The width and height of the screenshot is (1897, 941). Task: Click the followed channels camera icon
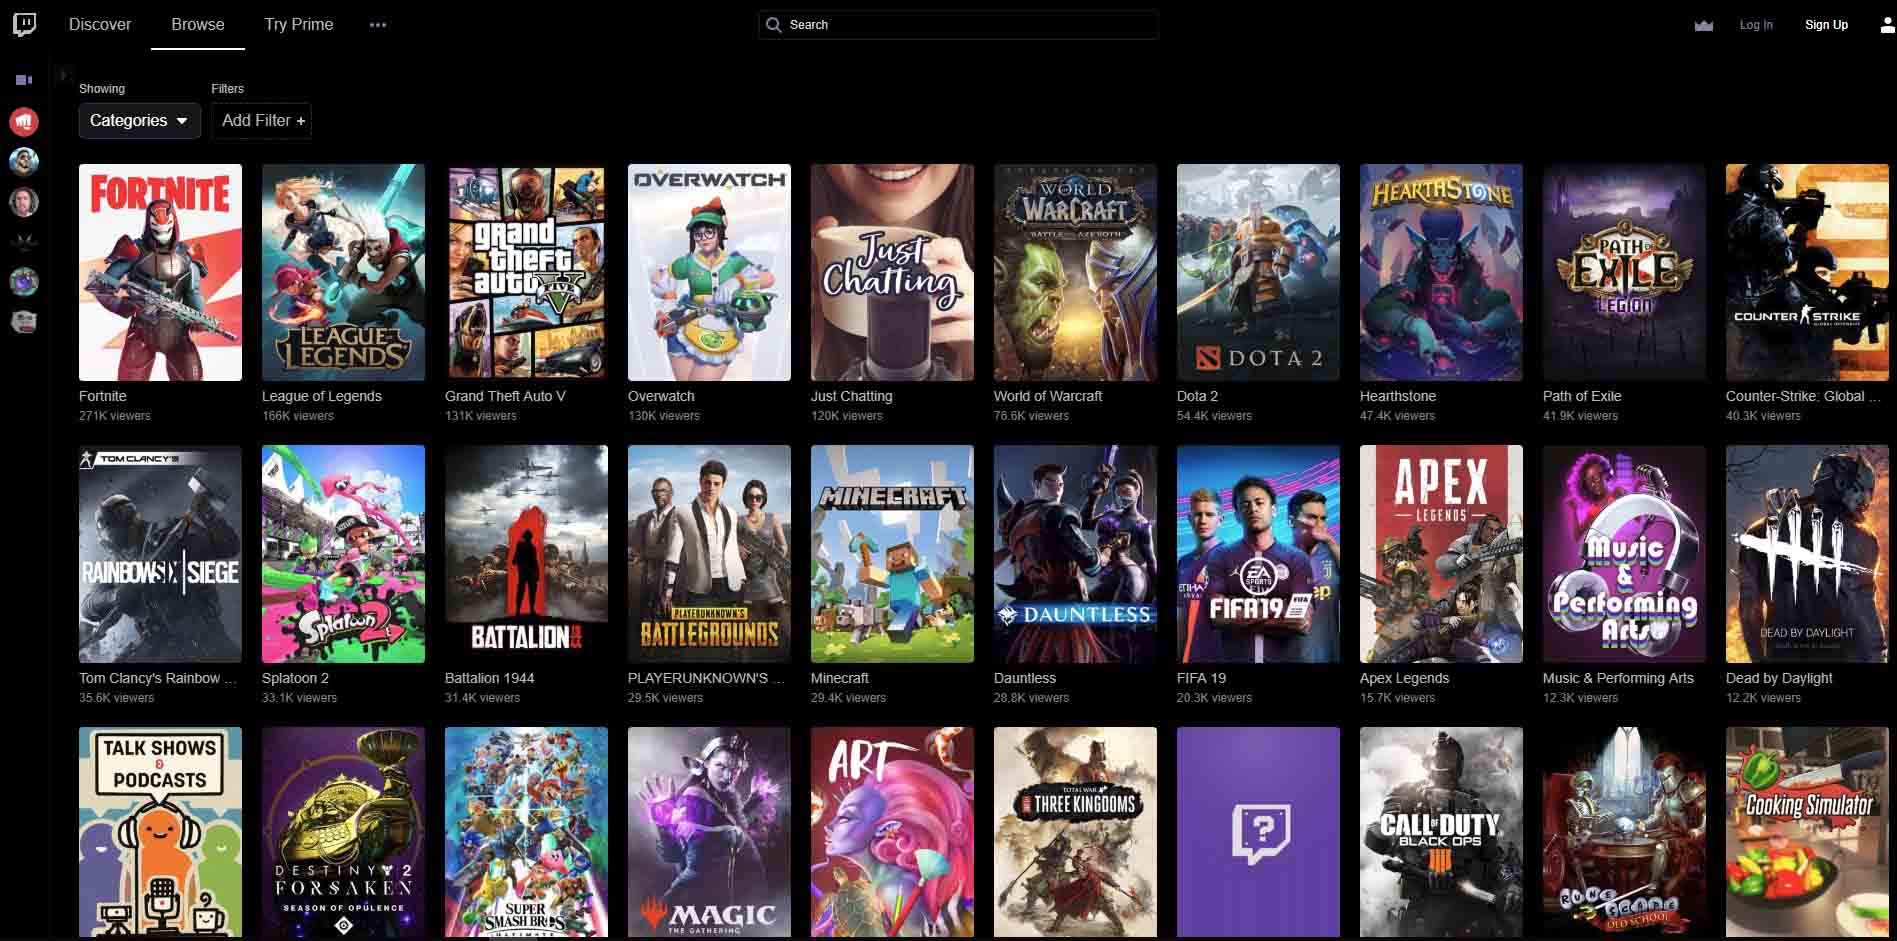24,80
